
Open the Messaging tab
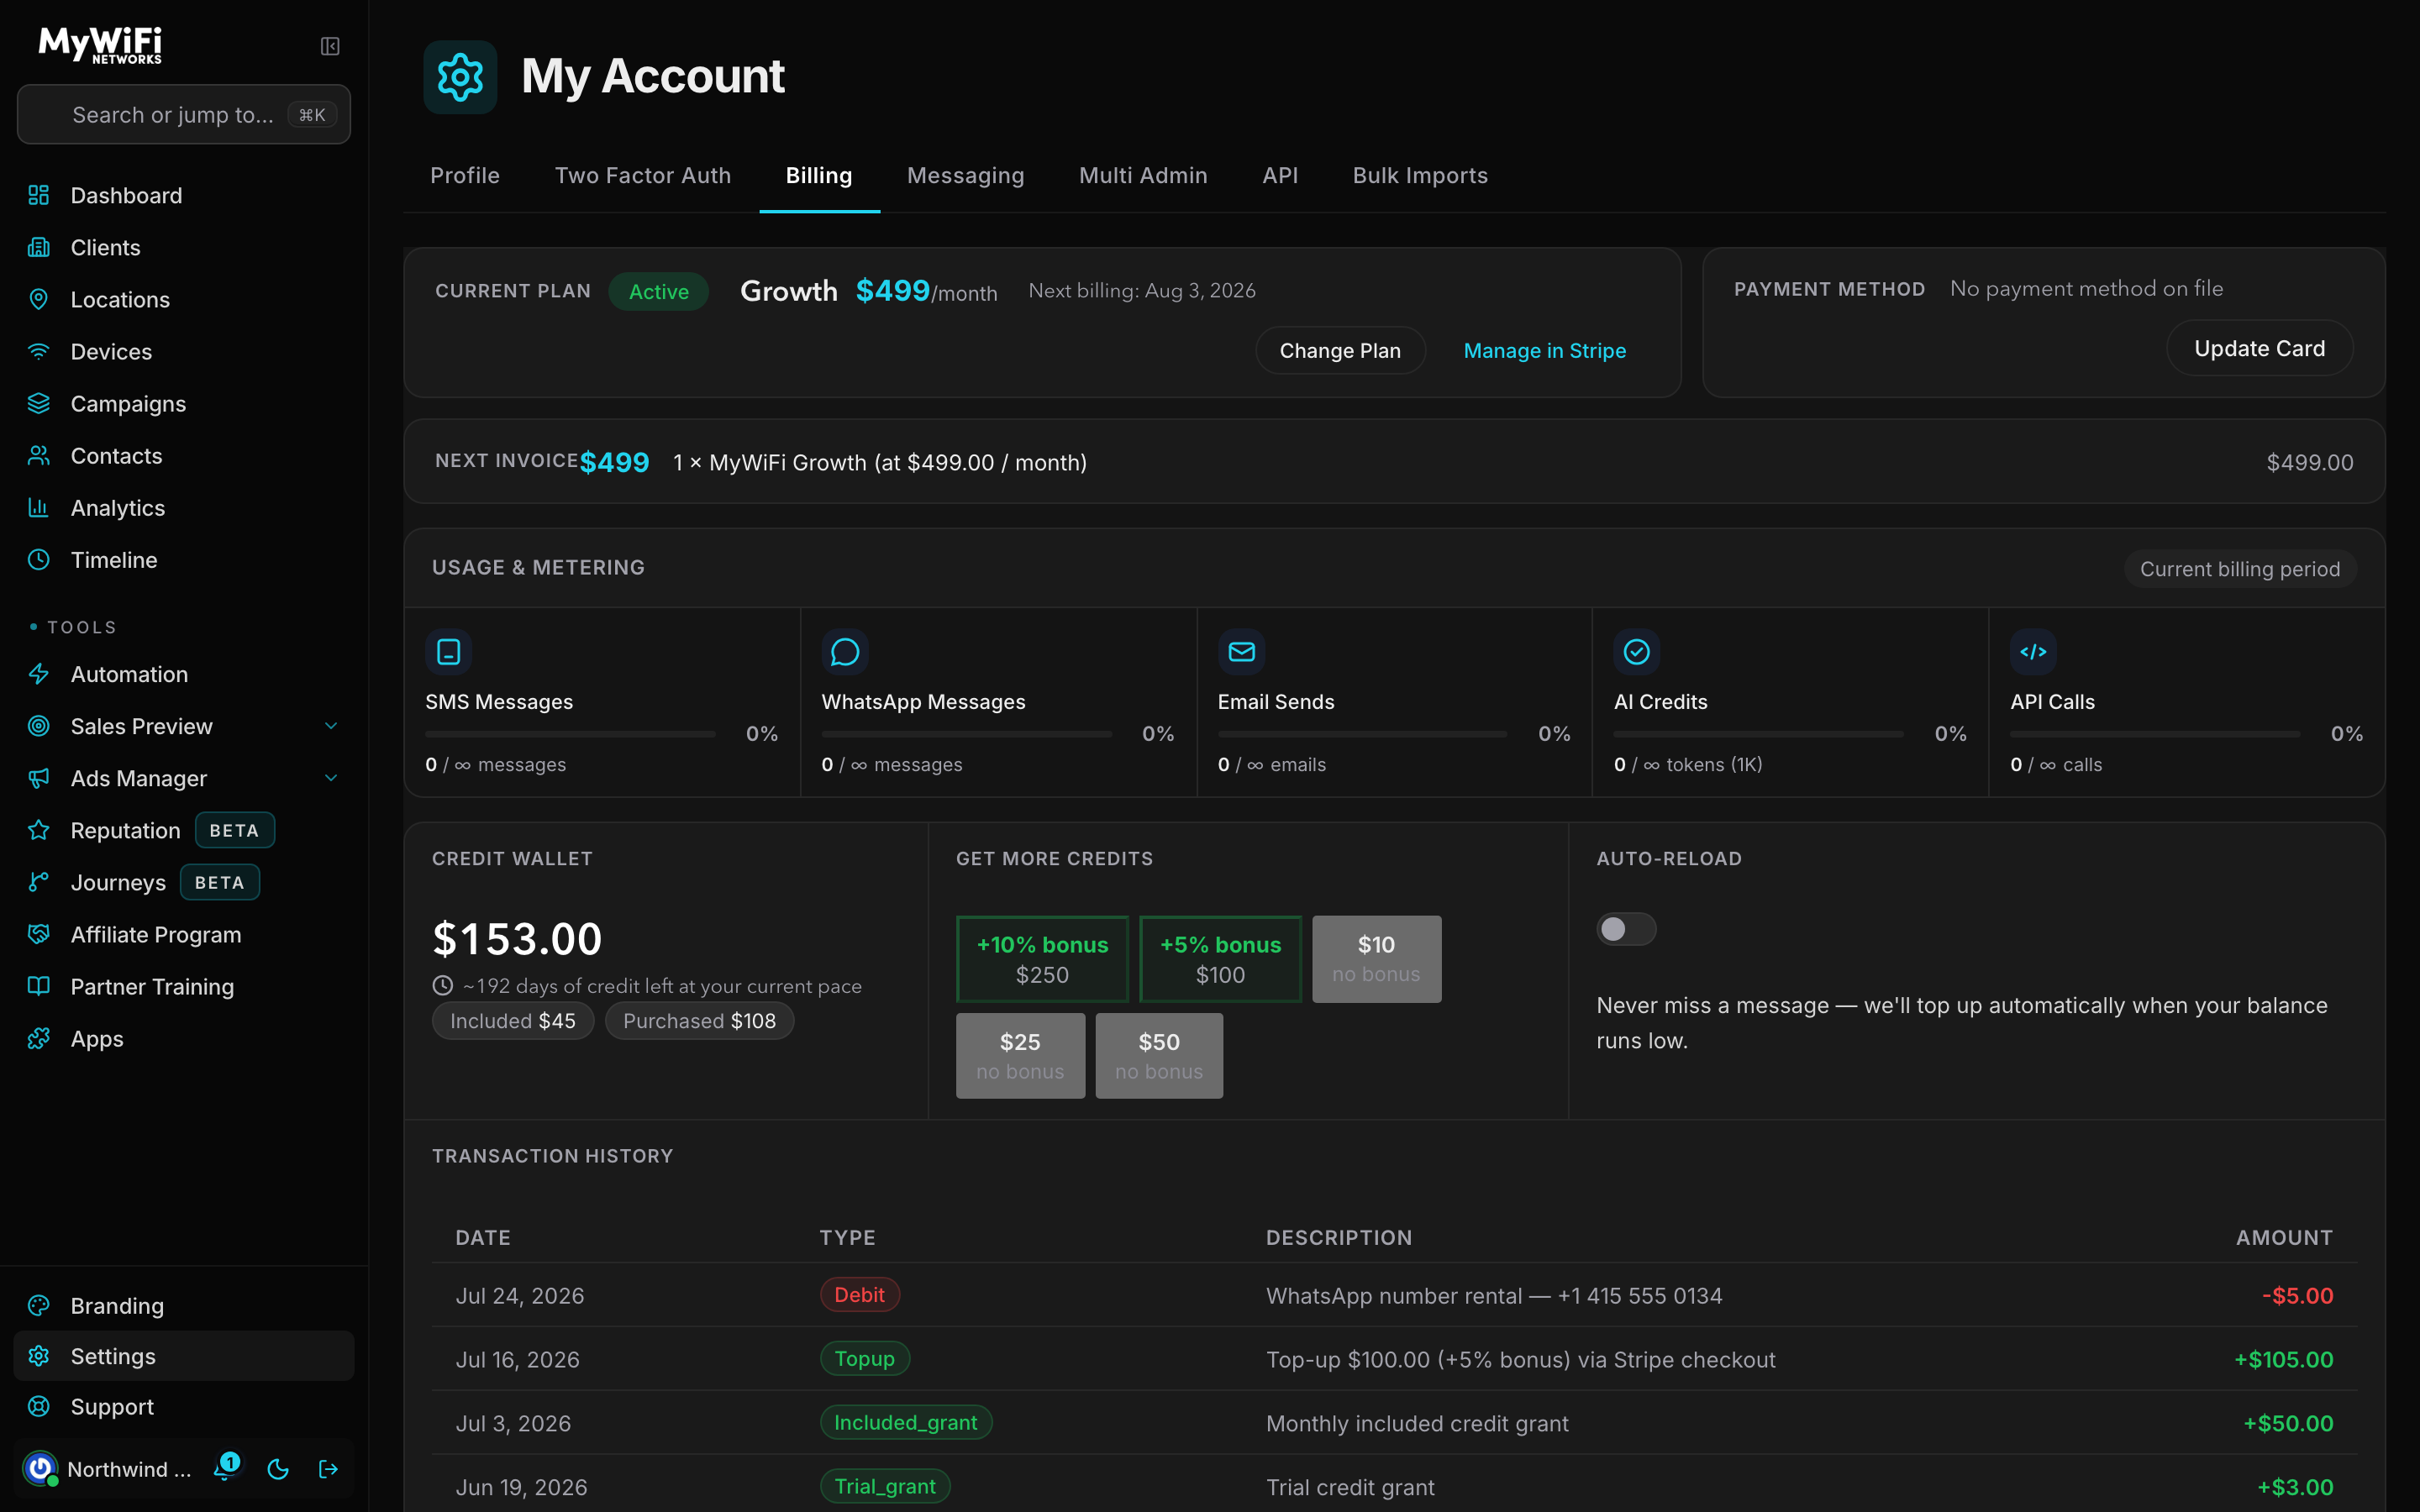pyautogui.click(x=965, y=176)
